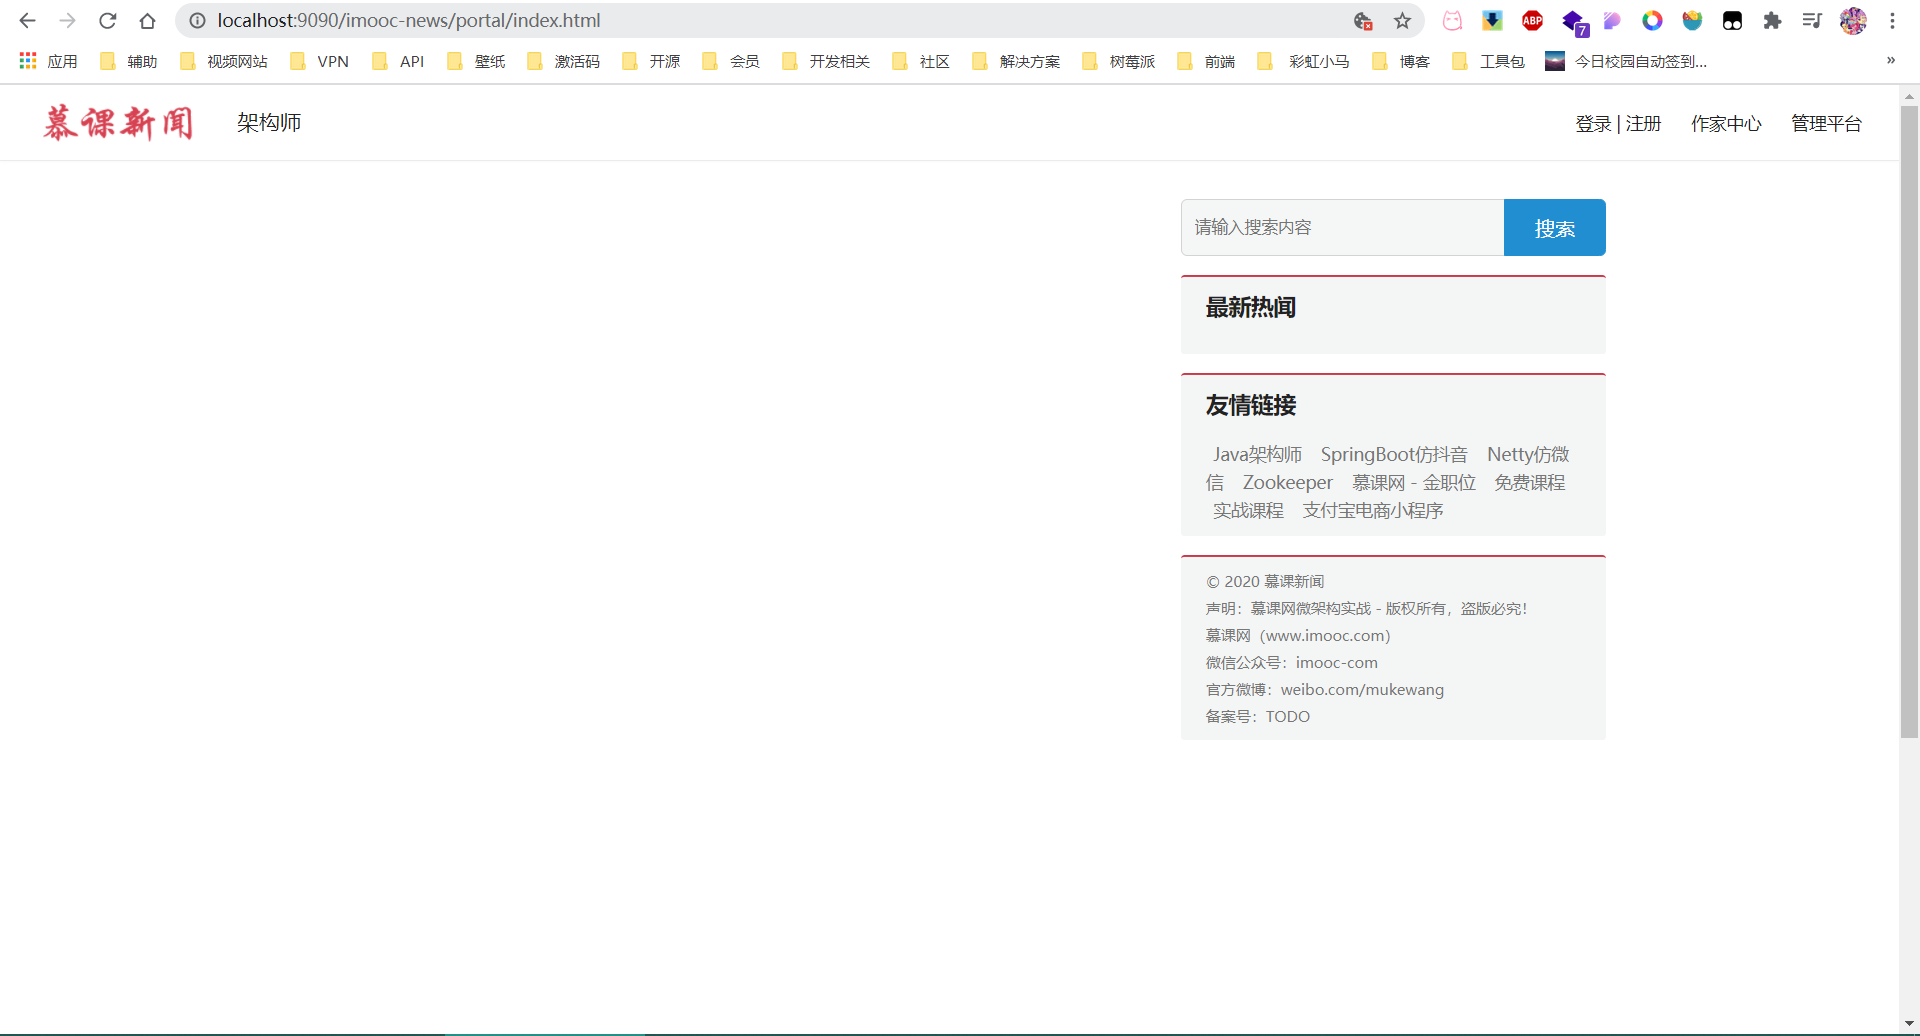
Task: Bookmark this page with the star
Action: pos(1402,20)
